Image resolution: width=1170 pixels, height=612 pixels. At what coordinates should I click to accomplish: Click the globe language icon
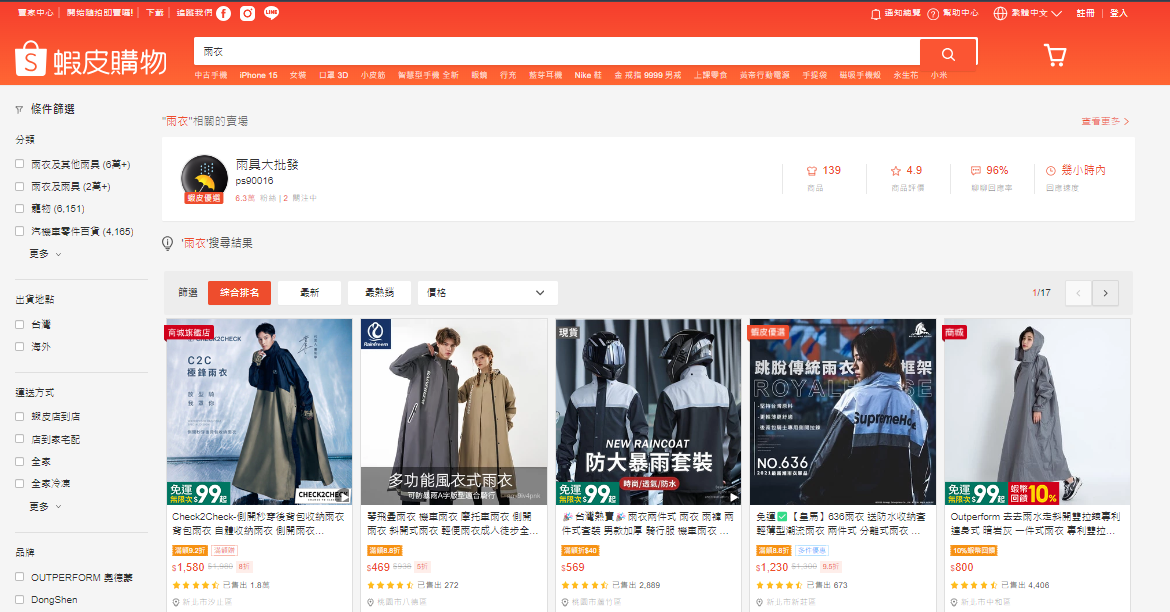point(1000,13)
